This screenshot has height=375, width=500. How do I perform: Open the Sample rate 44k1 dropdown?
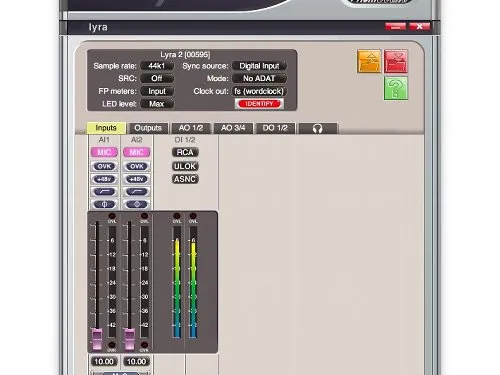click(157, 66)
